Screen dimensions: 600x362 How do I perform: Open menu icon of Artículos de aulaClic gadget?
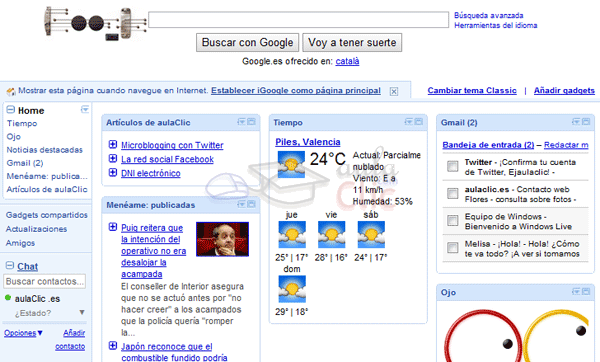(241, 122)
